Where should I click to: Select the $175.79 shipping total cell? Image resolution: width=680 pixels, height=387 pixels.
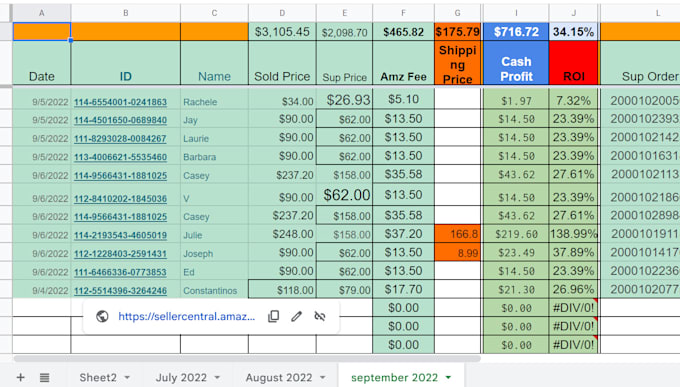pos(458,32)
